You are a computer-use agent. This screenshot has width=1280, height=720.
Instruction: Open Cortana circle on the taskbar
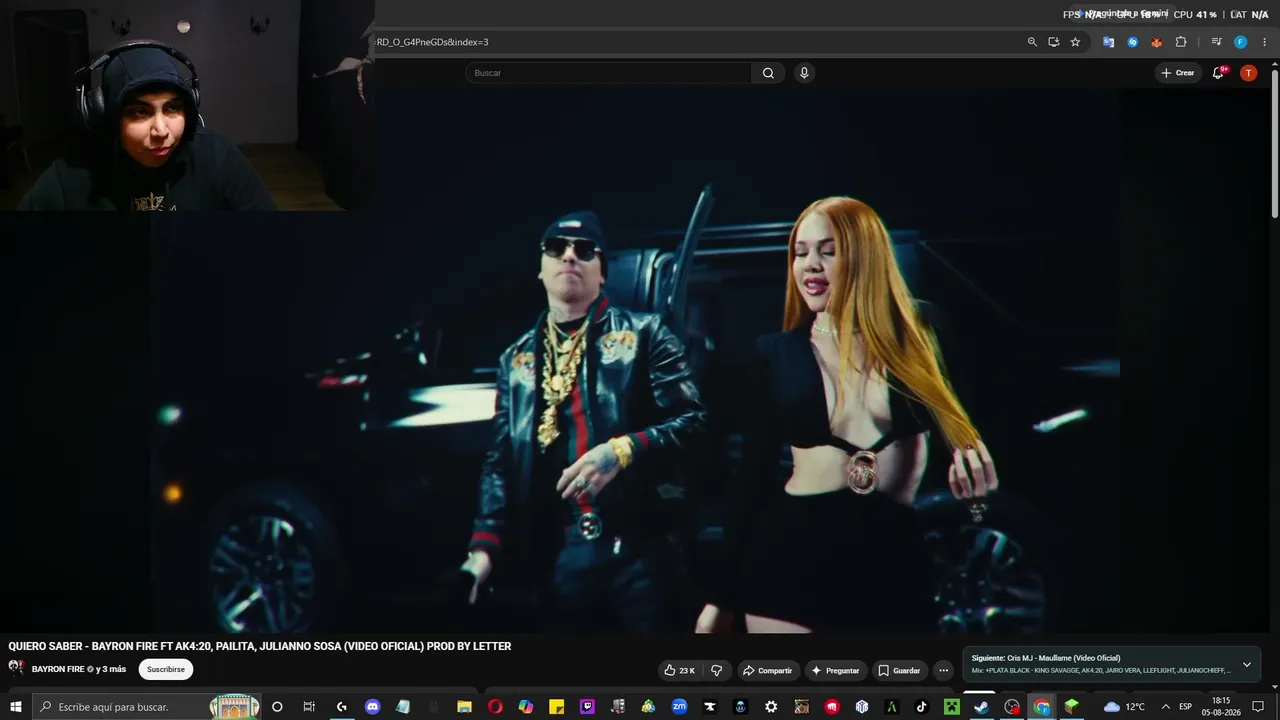[277, 707]
